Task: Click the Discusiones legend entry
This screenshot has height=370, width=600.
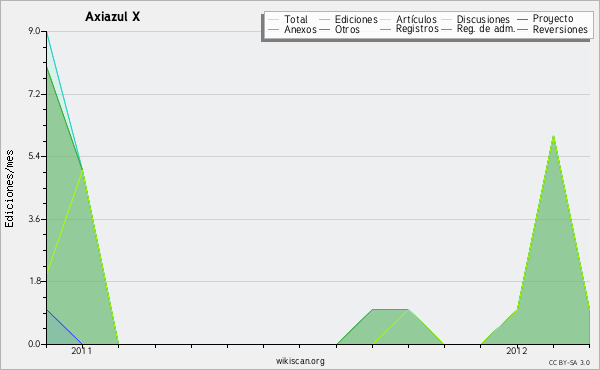Action: pos(483,19)
